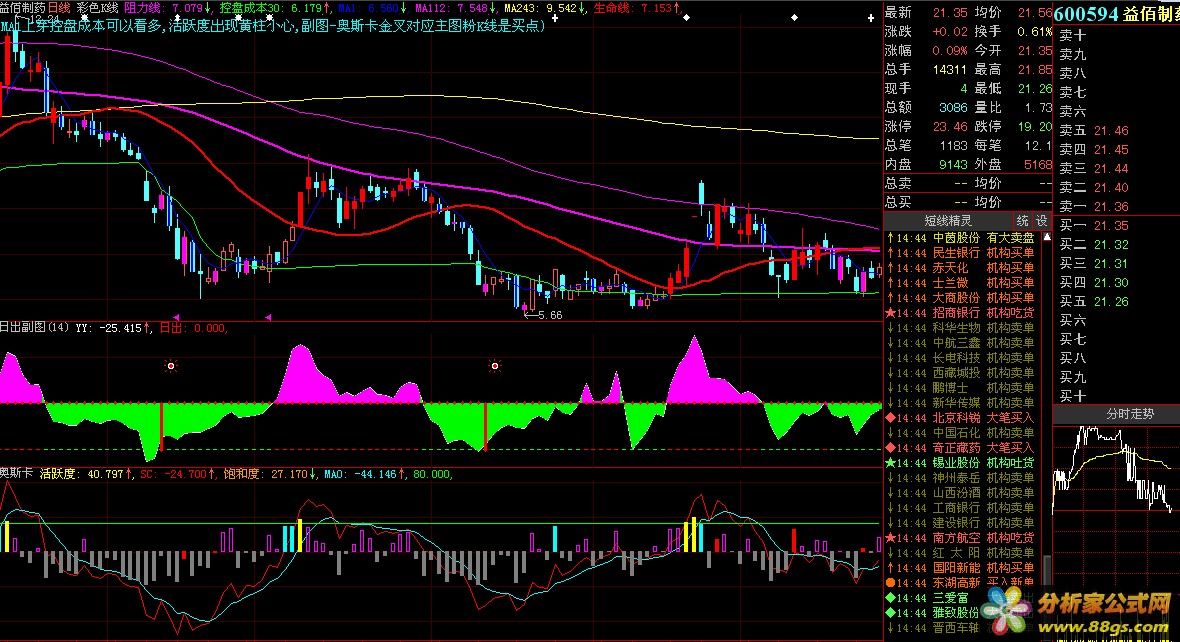1180x642 pixels.
Task: Click the red diamond icon beside 奇正藏药
Action: tap(890, 448)
